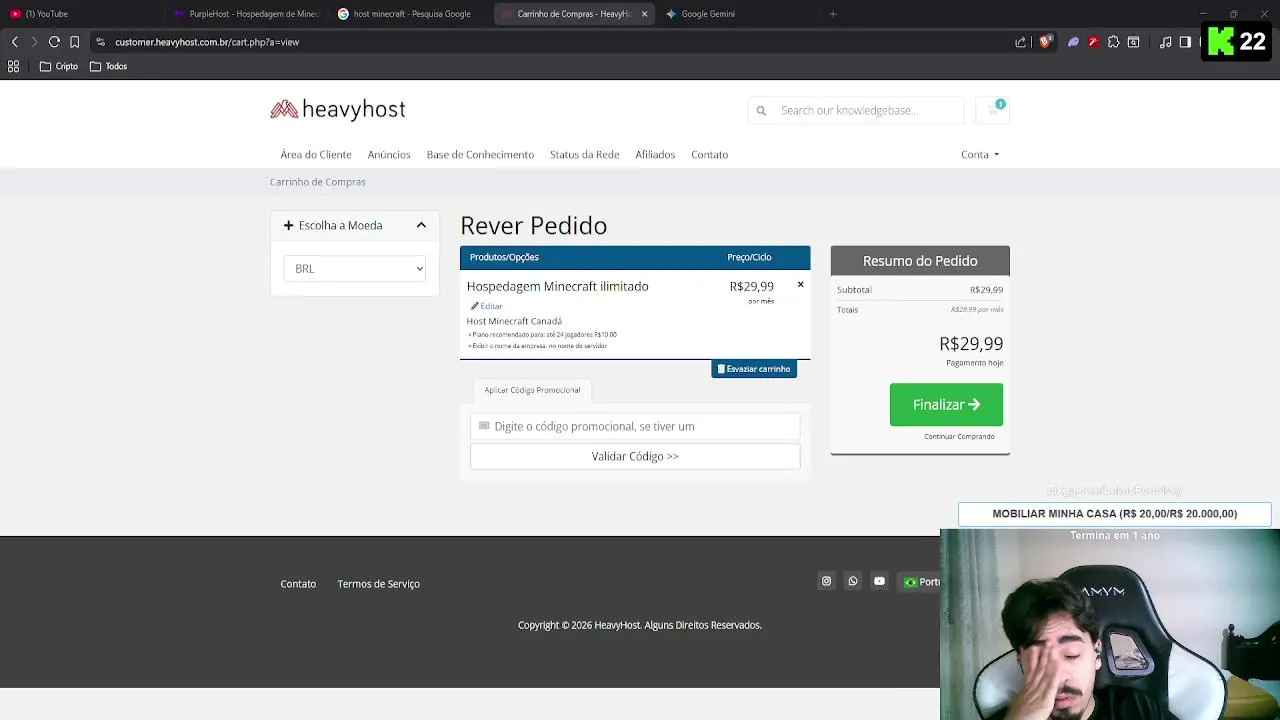
Task: Open the BRL currency dropdown
Action: [355, 268]
